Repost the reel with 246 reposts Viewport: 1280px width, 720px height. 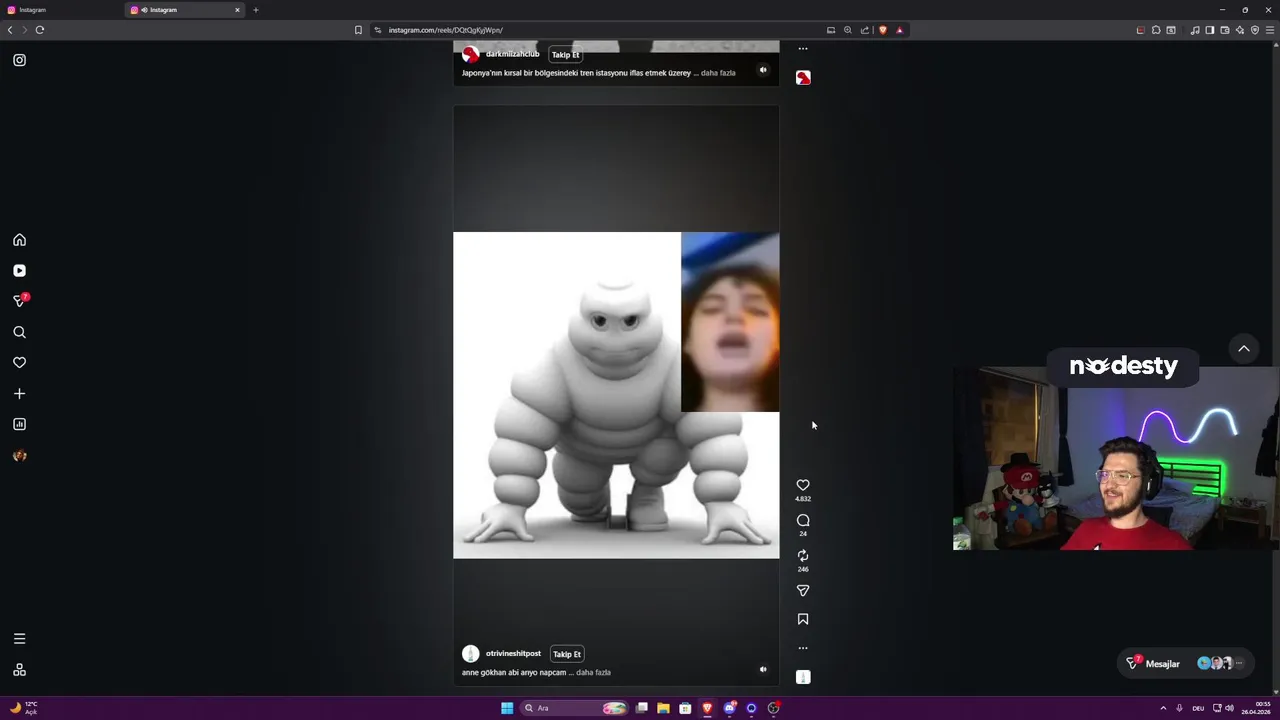coord(803,556)
